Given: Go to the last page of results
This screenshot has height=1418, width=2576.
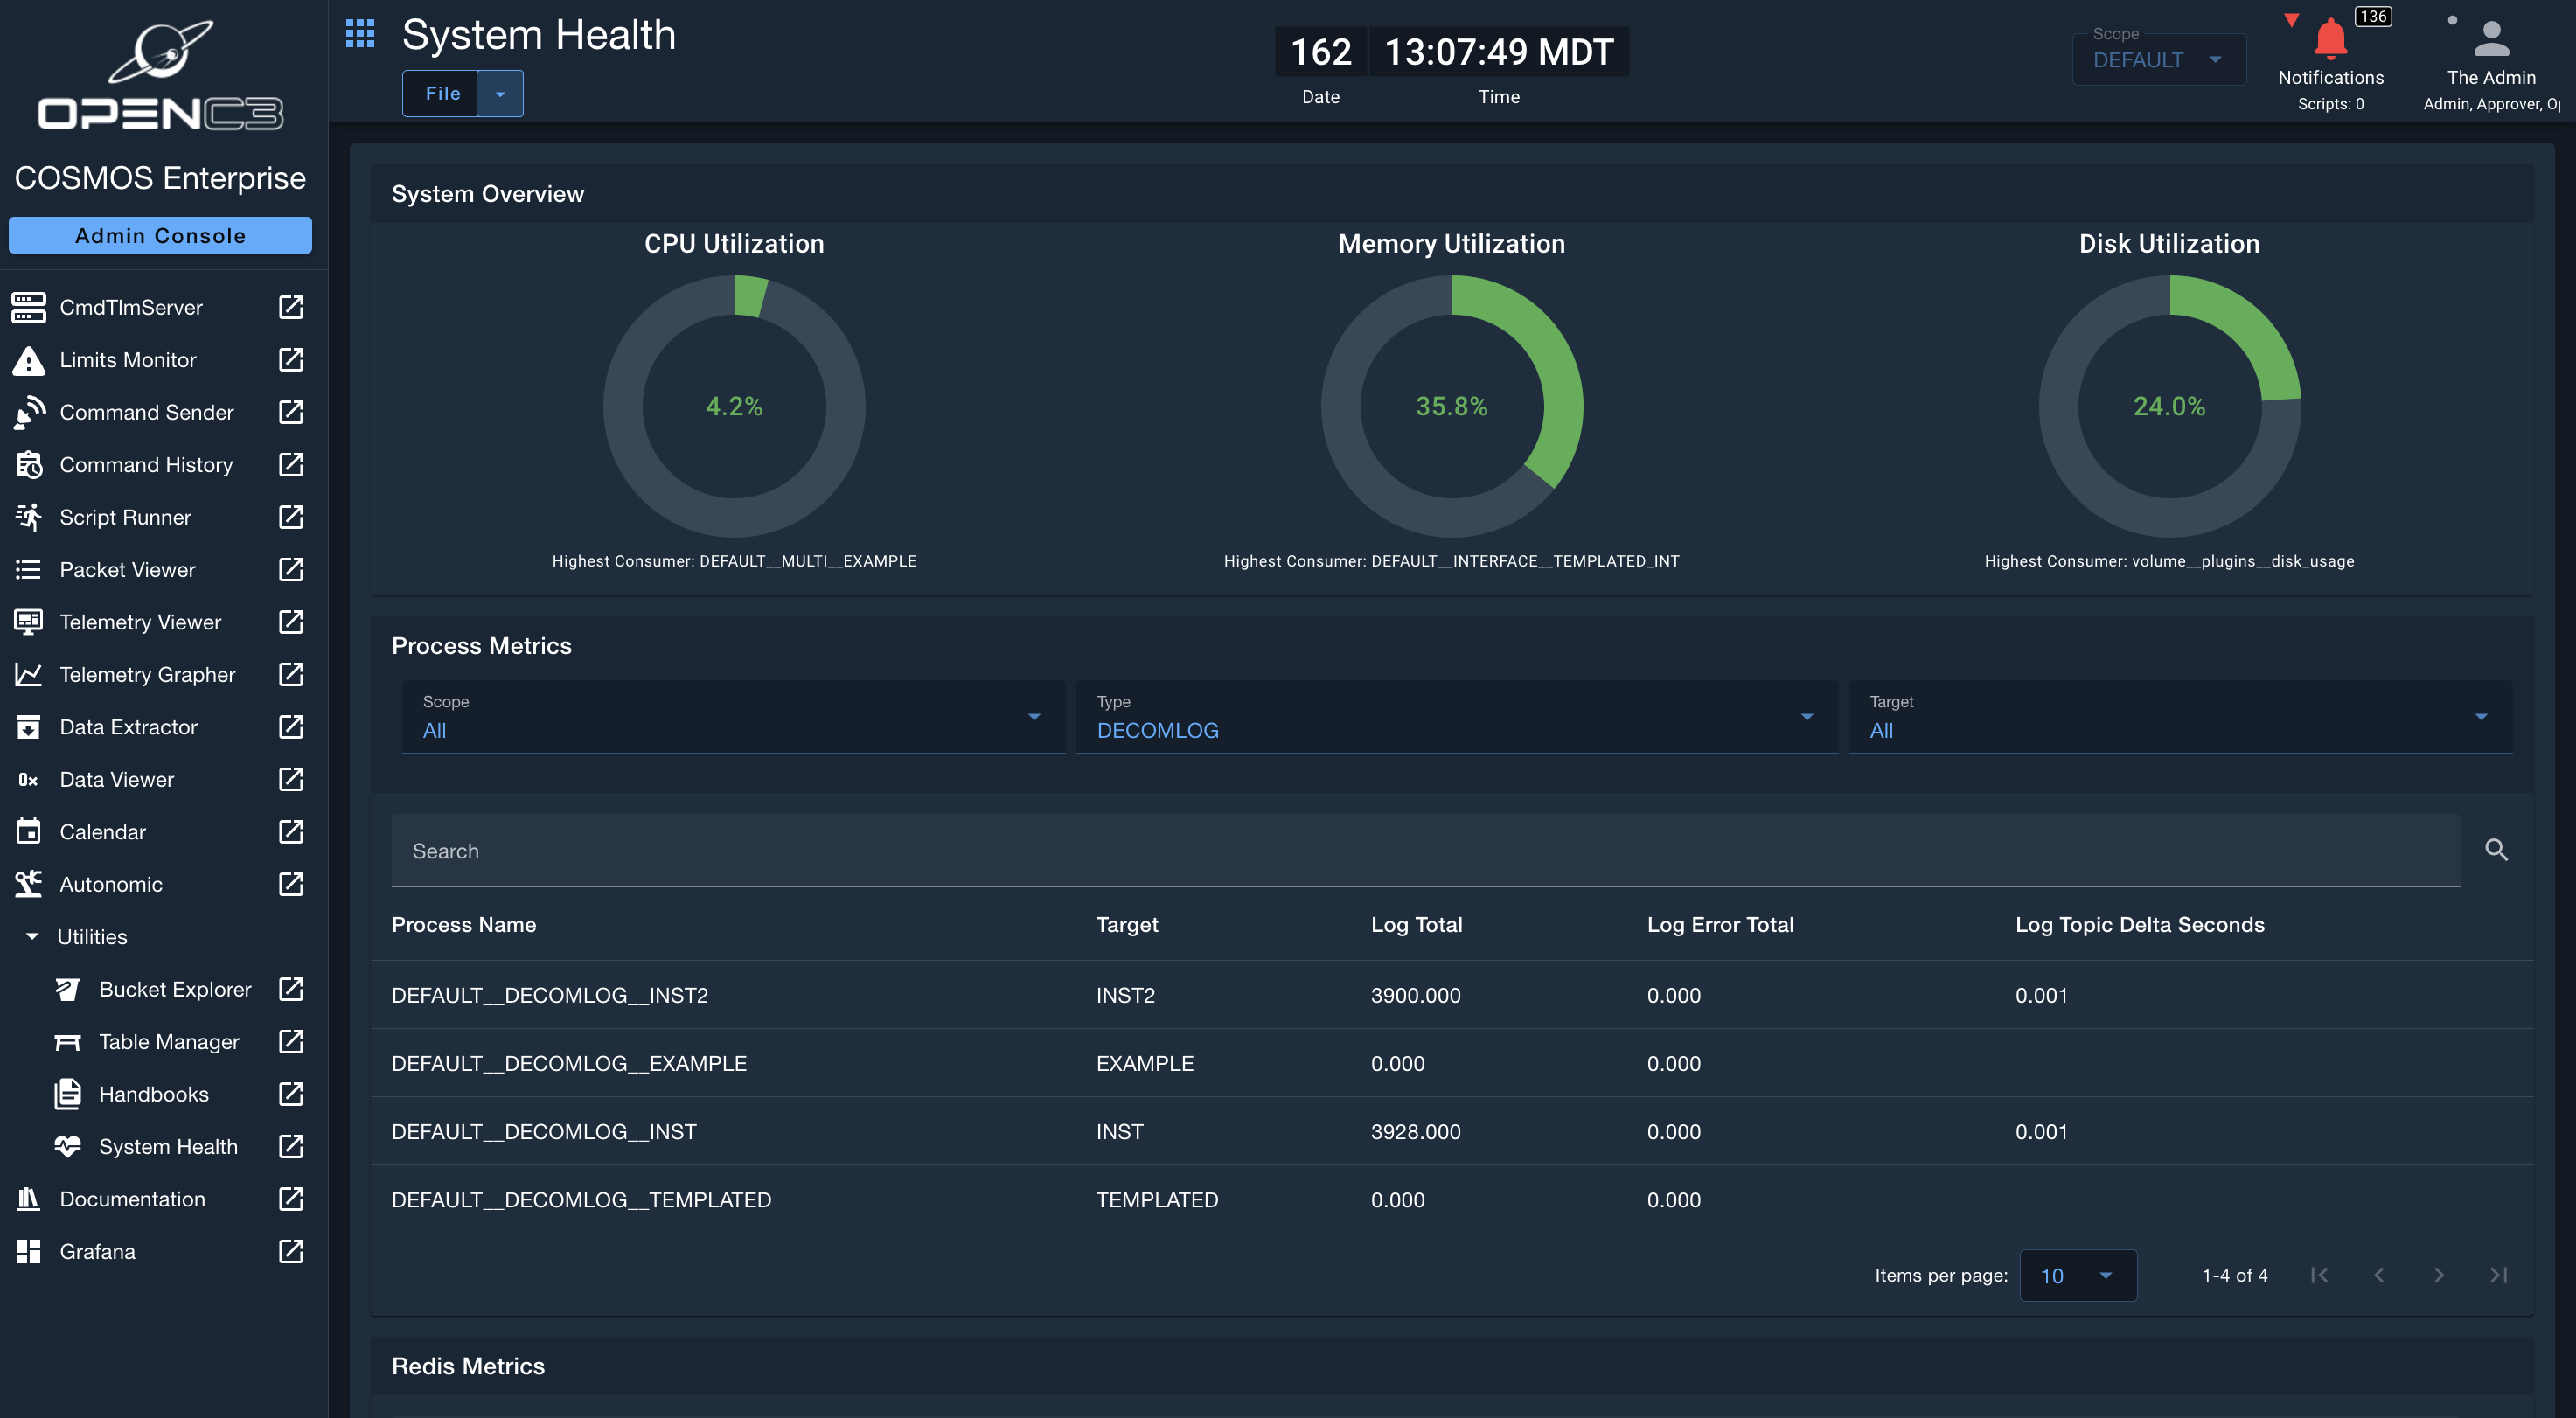Looking at the screenshot, I should pos(2498,1275).
